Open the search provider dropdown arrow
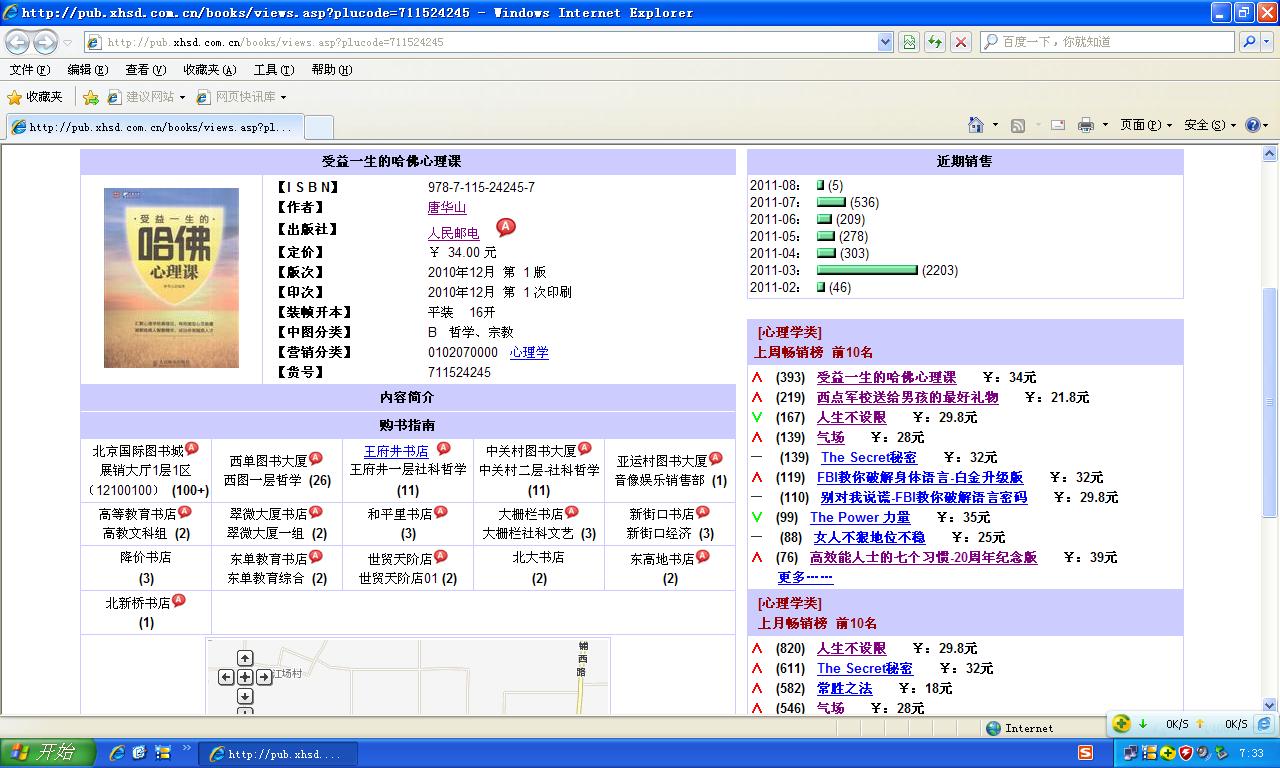Viewport: 1280px width, 768px height. click(1268, 42)
